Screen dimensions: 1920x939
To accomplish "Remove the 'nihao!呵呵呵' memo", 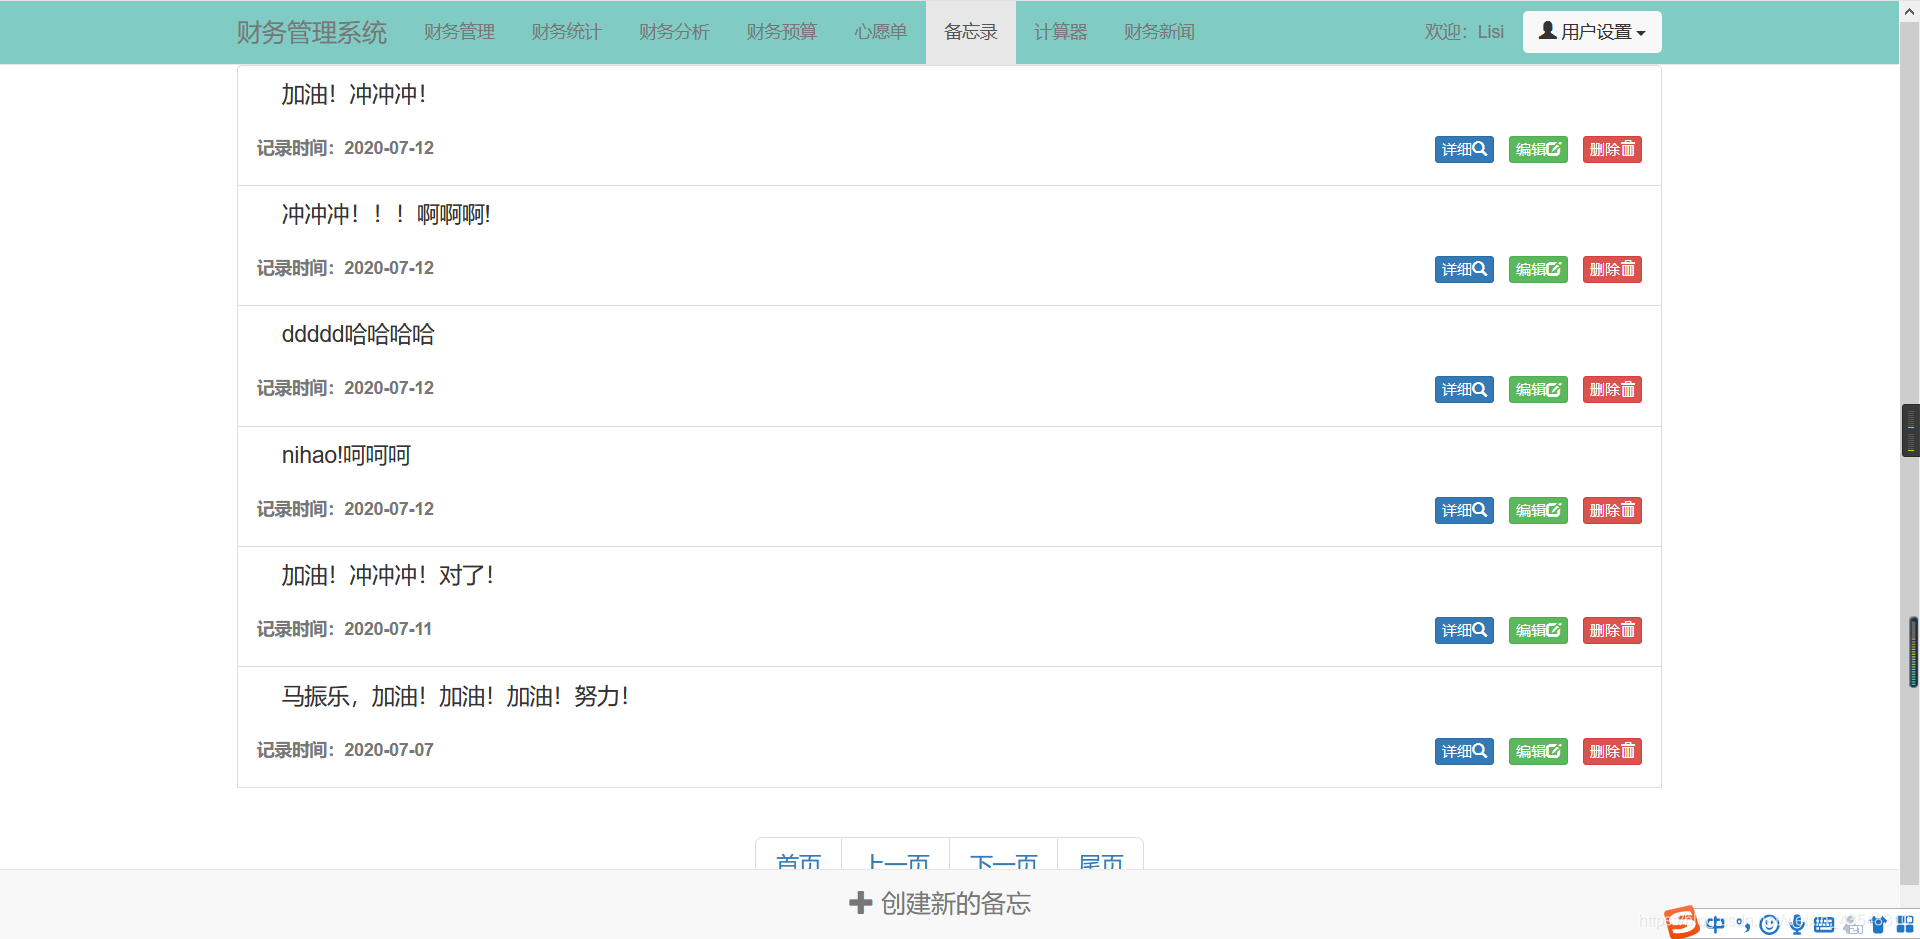I will pos(1612,510).
